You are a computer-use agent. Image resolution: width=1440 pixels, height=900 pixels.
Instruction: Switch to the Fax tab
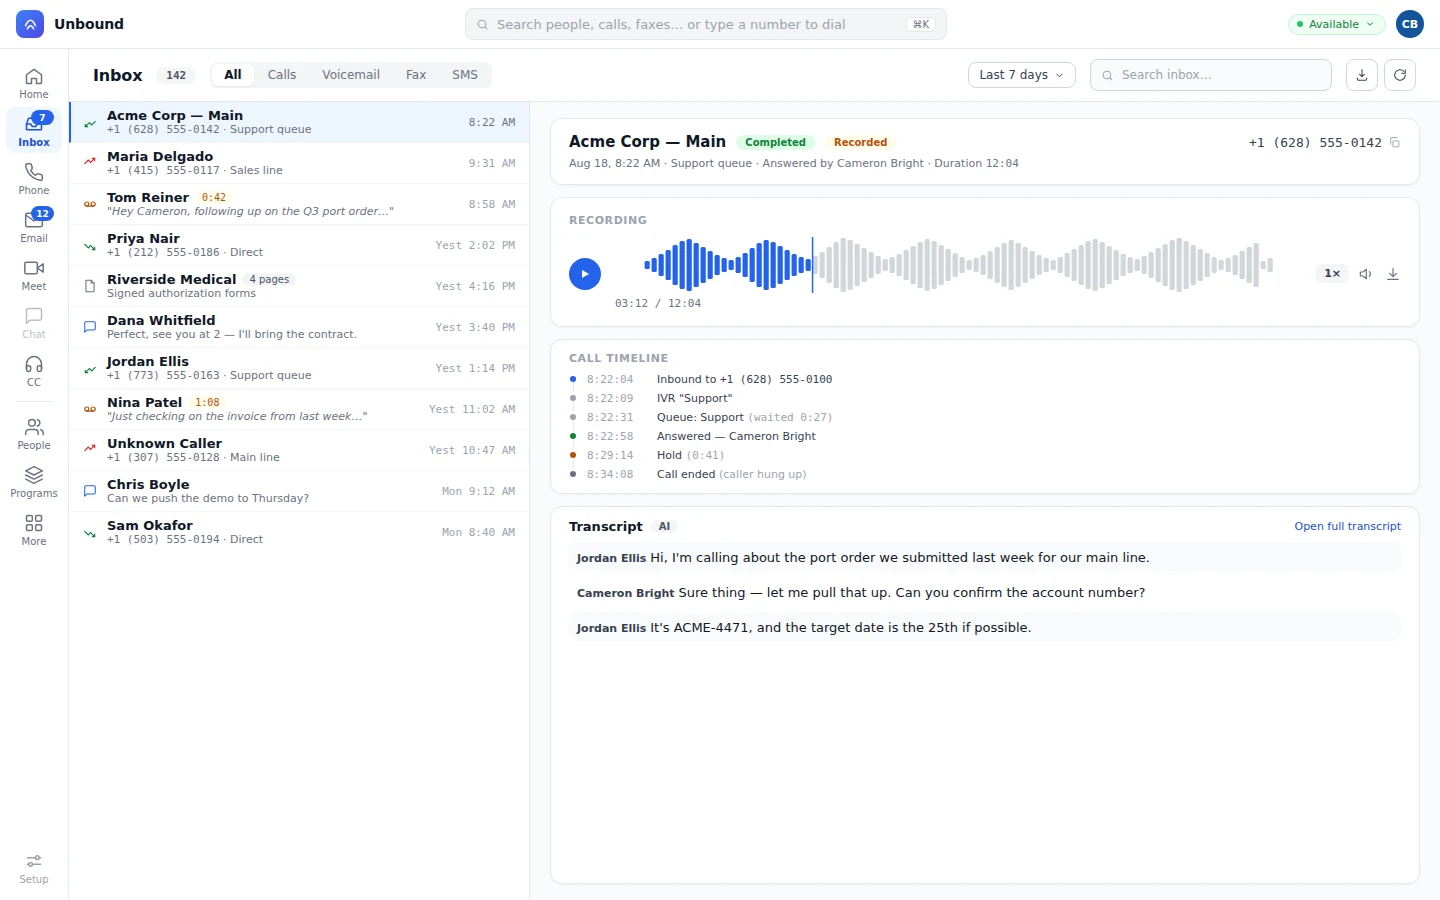click(416, 75)
